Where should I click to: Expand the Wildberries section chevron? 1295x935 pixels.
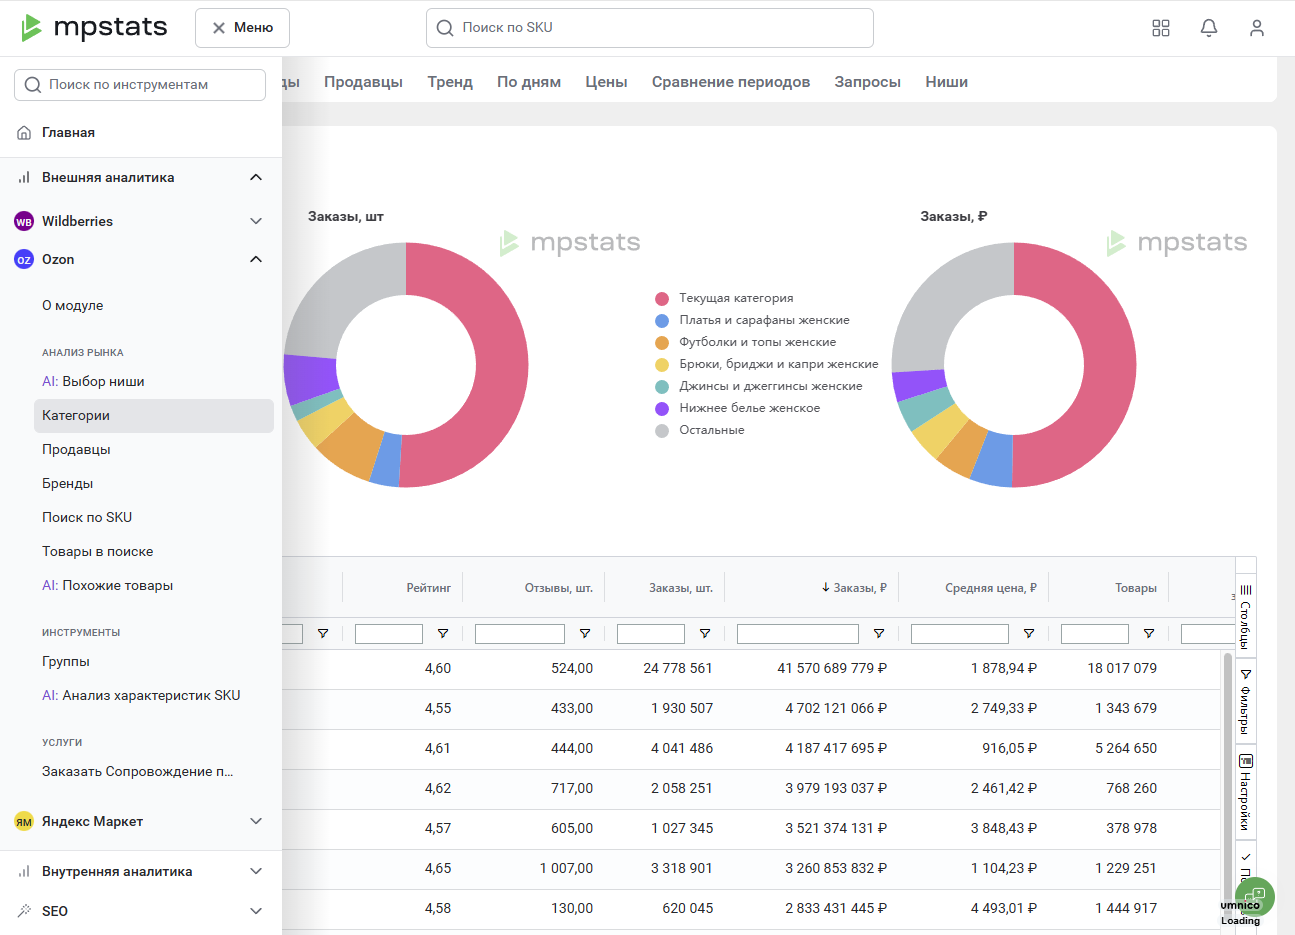pyautogui.click(x=256, y=221)
